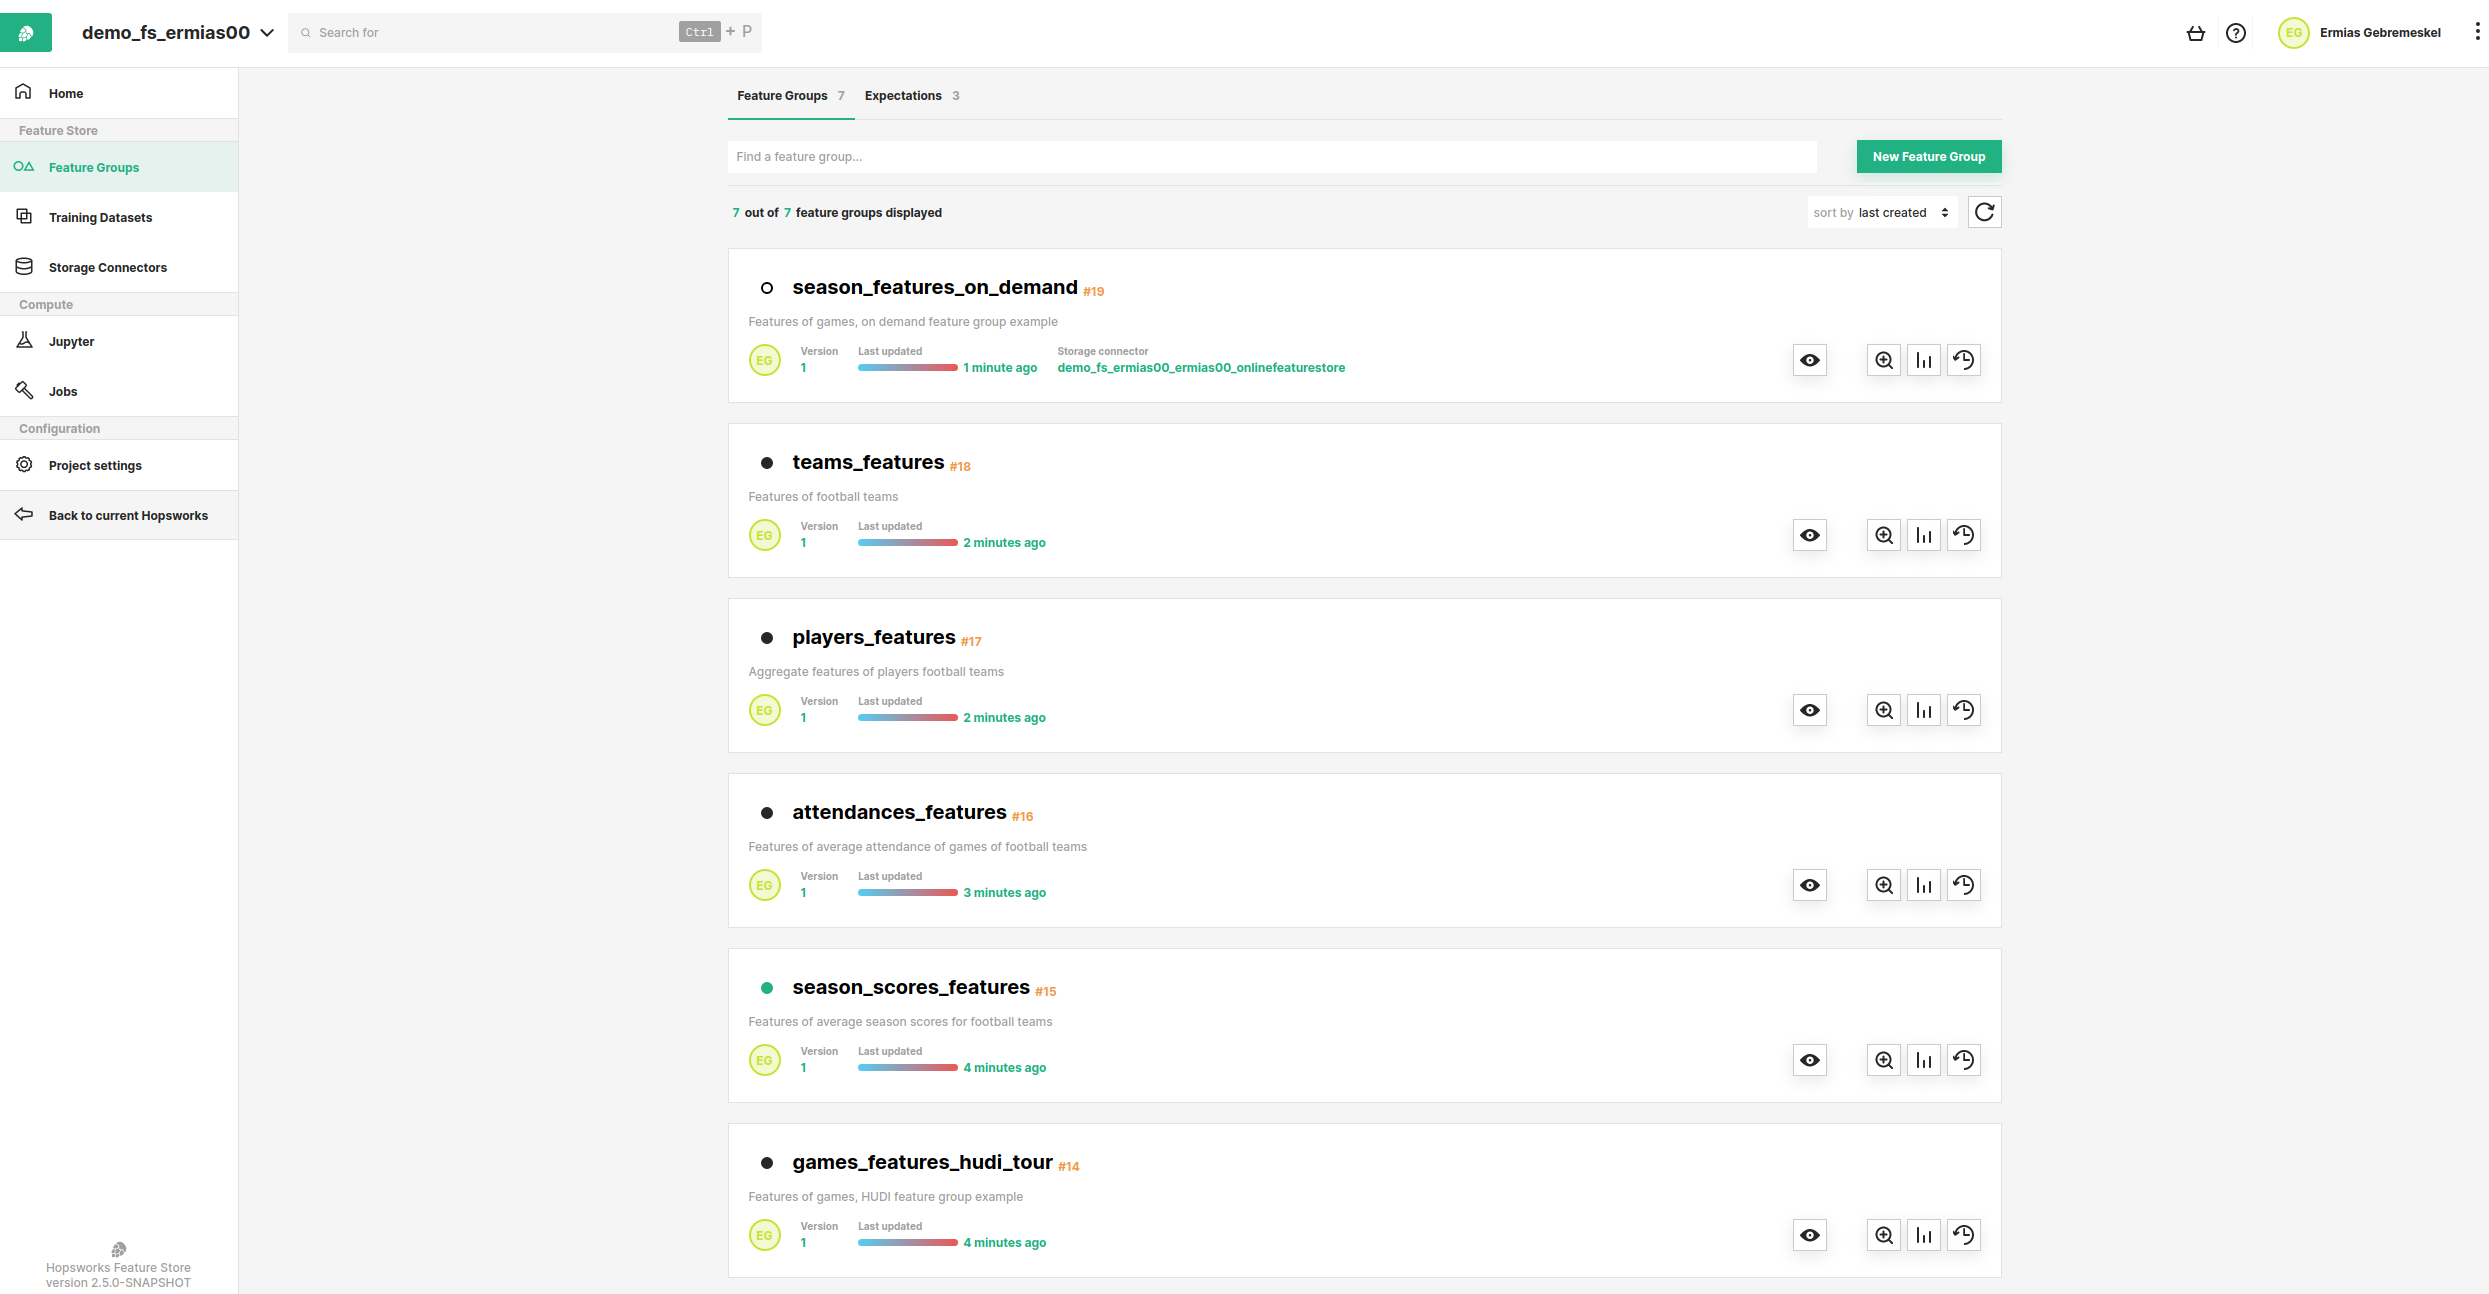Viewport: 2489px width, 1294px height.
Task: Toggle eye overview for attendances_features
Action: point(1809,885)
